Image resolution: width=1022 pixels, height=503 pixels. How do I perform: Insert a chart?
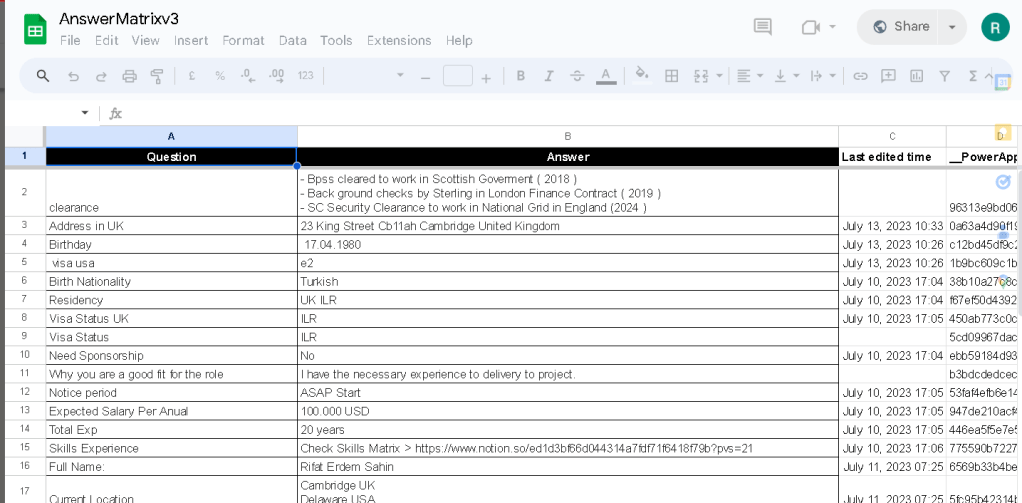click(x=916, y=76)
